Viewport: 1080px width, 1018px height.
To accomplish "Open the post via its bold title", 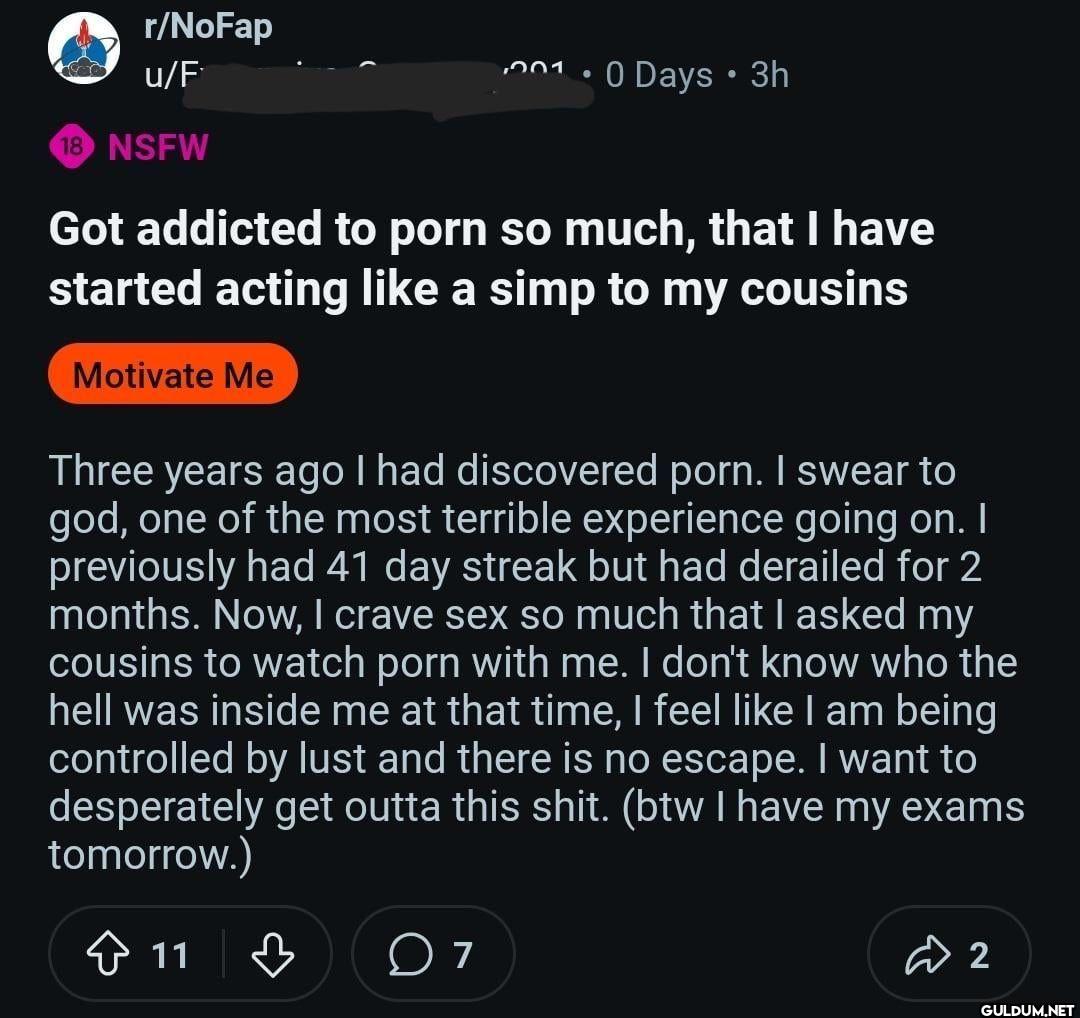I will [490, 258].
